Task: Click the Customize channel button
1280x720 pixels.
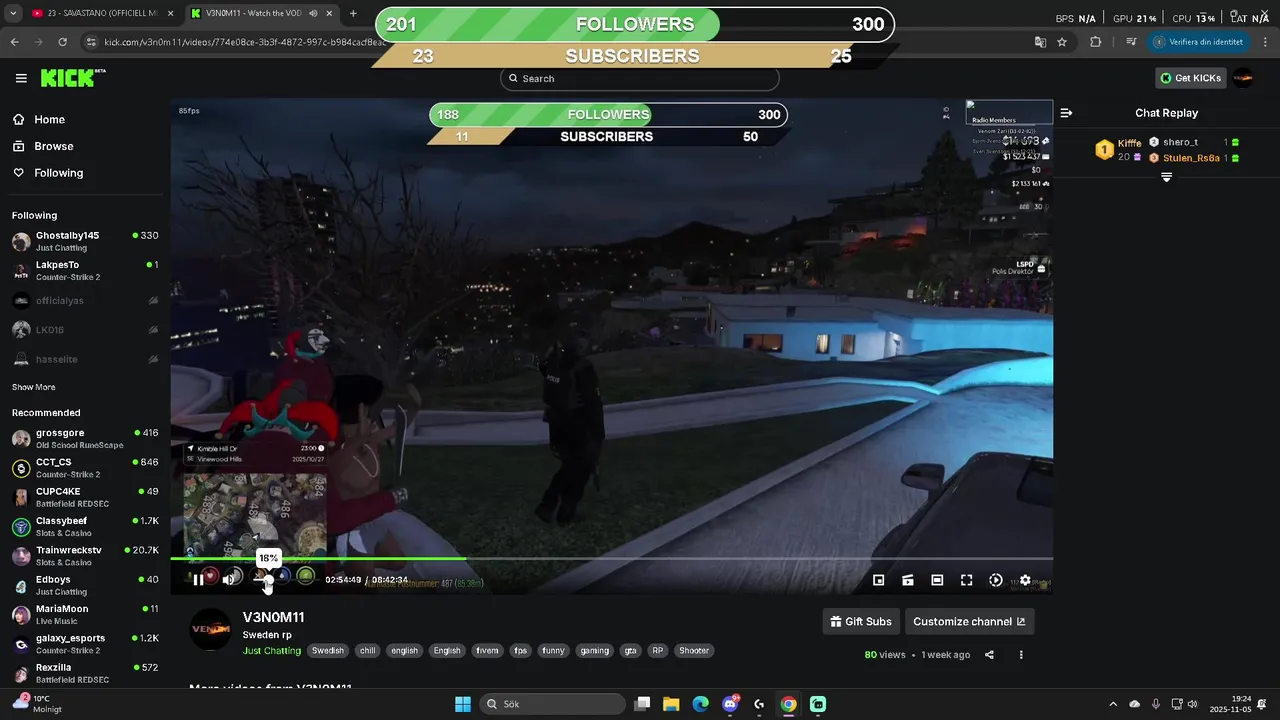Action: point(969,621)
